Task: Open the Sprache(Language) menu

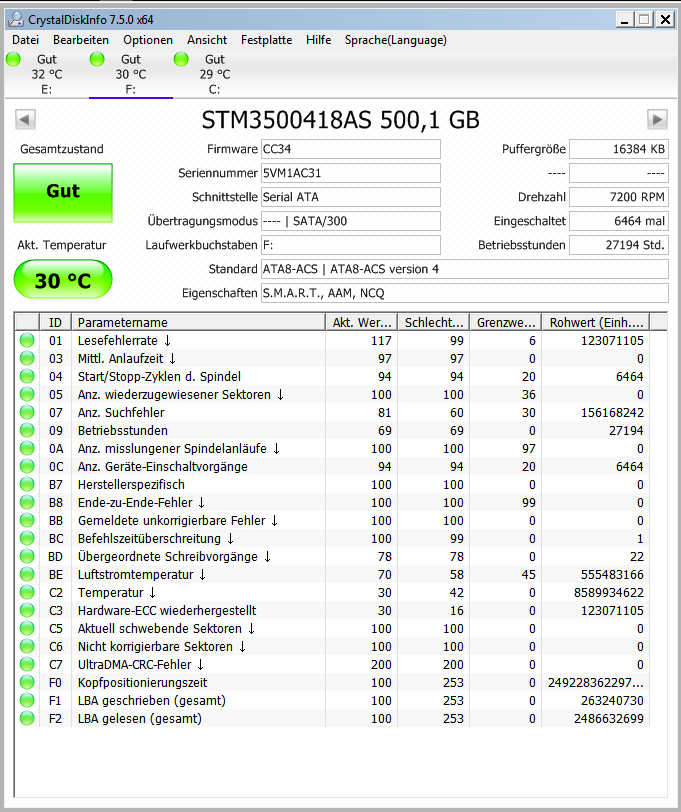Action: (396, 40)
